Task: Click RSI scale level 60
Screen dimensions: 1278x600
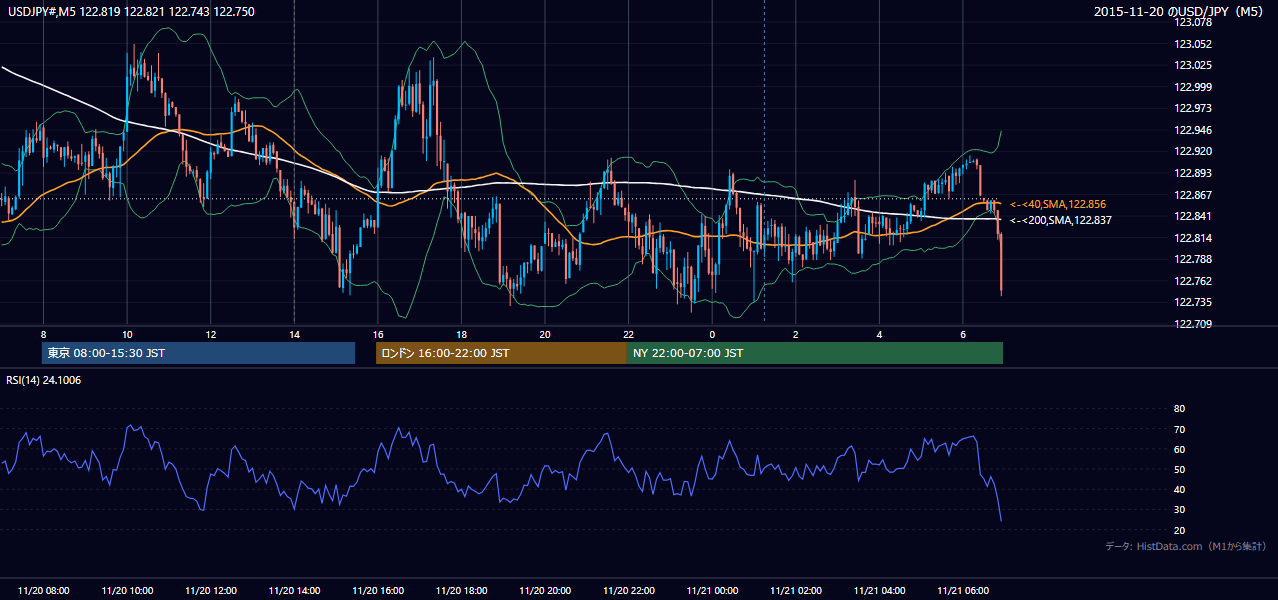Action: pos(1179,449)
